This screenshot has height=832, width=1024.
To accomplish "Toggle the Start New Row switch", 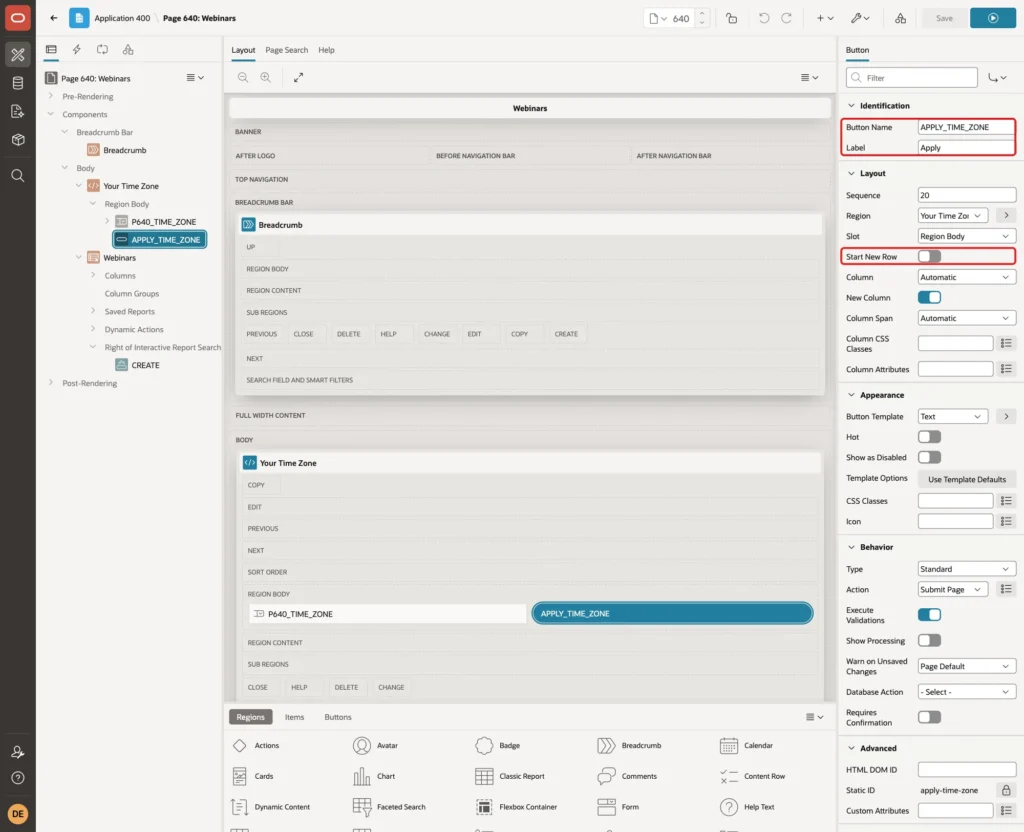I will [929, 257].
